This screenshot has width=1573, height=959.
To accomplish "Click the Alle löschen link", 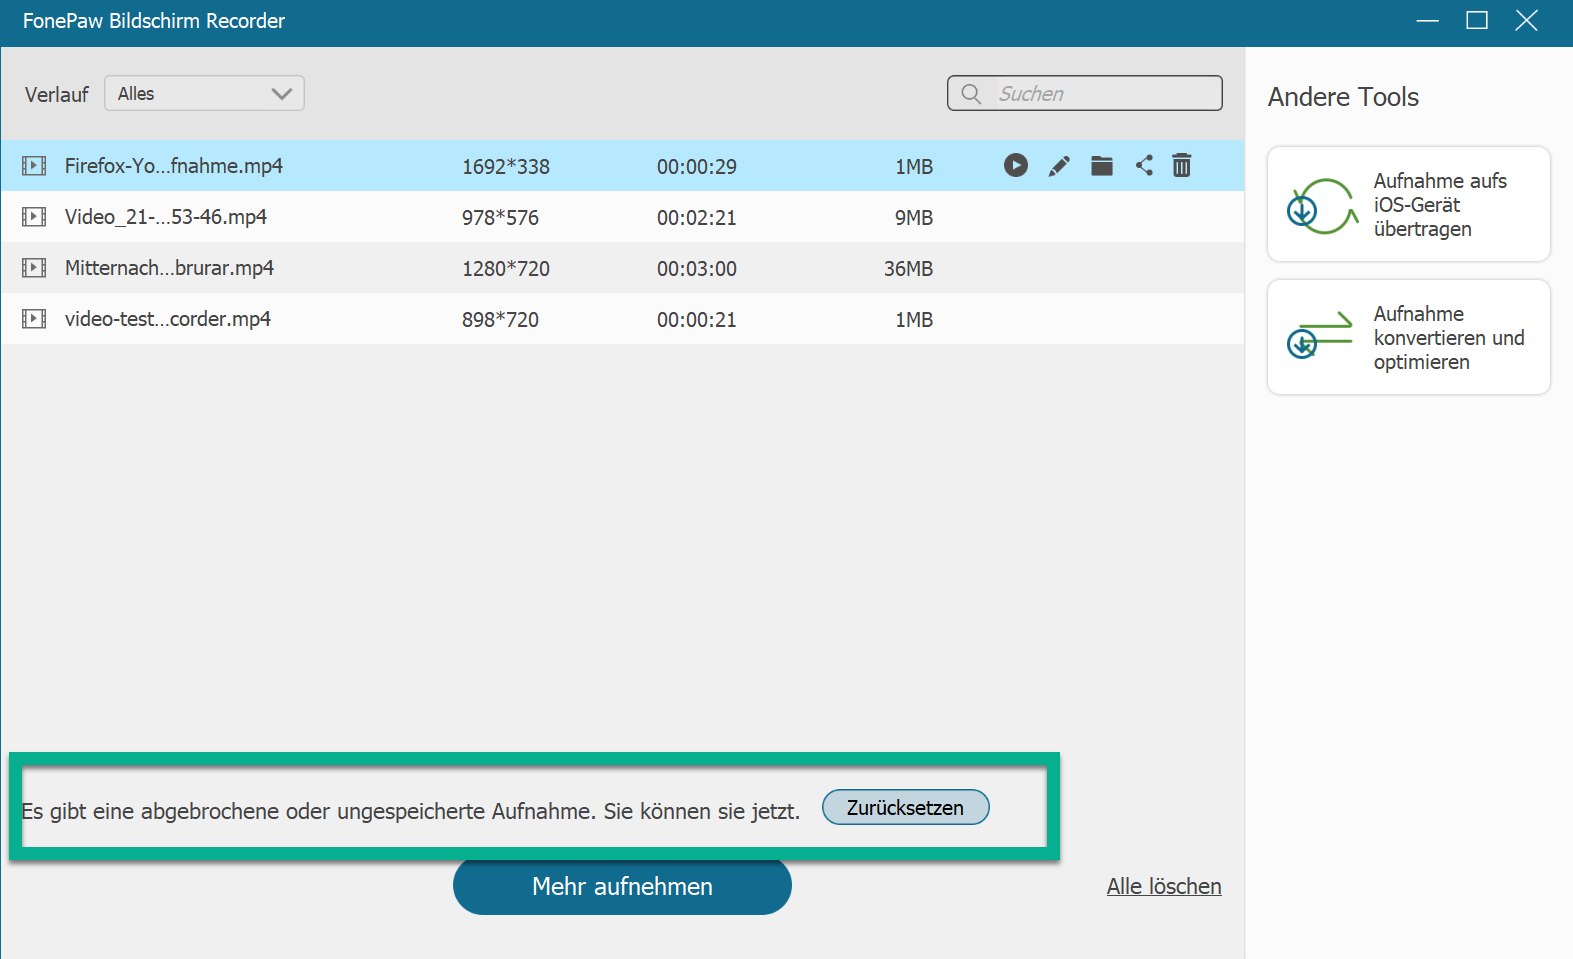I will [1164, 887].
